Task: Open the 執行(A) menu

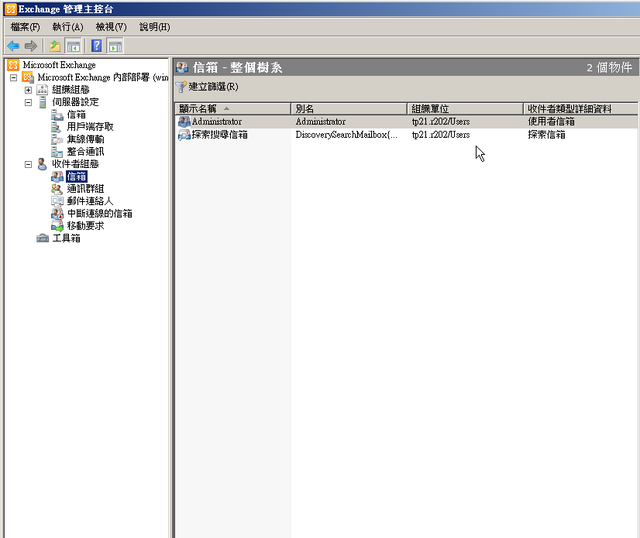Action: 68,27
